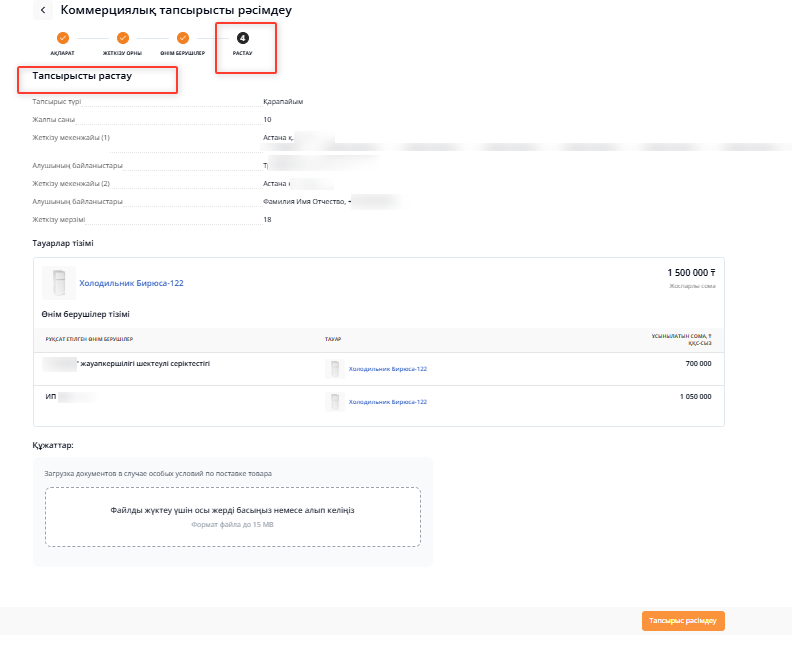Click the ҰСЫНЫЛАТЫН СОМА column header
Viewport: 792px width, 647px height.
[x=681, y=339]
